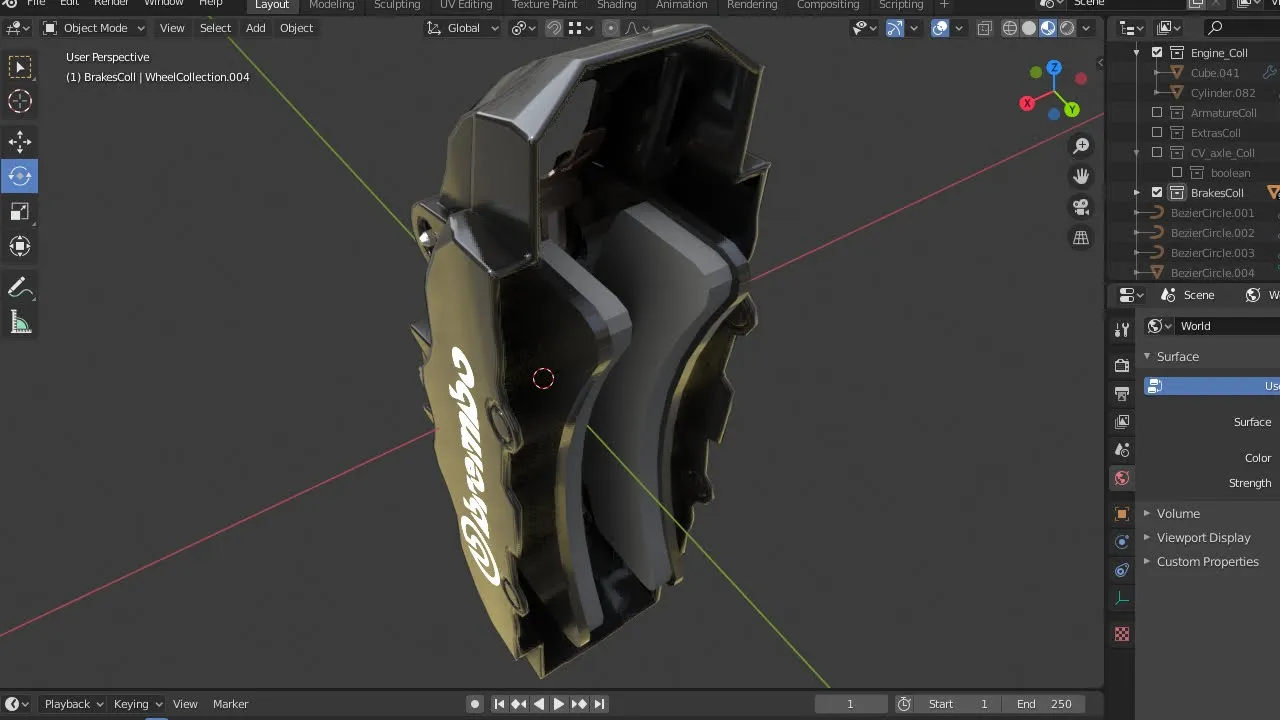Open the Object Mode dropdown
Screen dimensions: 1280x720
[x=95, y=28]
